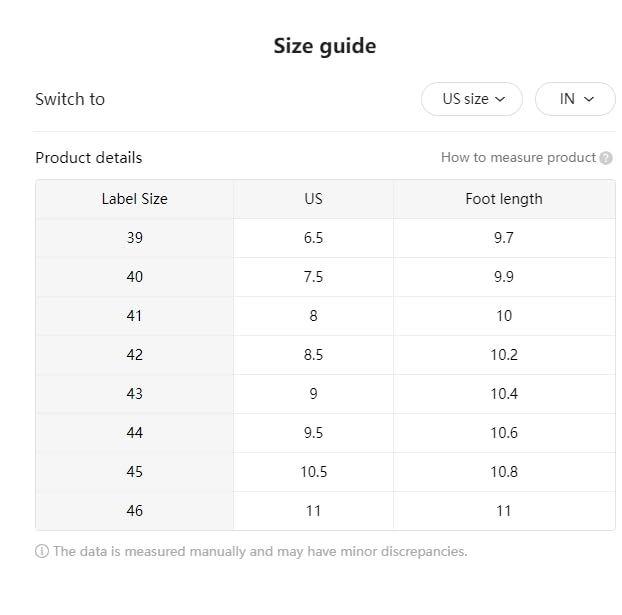Open the US size dropdown
This screenshot has height=615, width=622.
pyautogui.click(x=472, y=99)
